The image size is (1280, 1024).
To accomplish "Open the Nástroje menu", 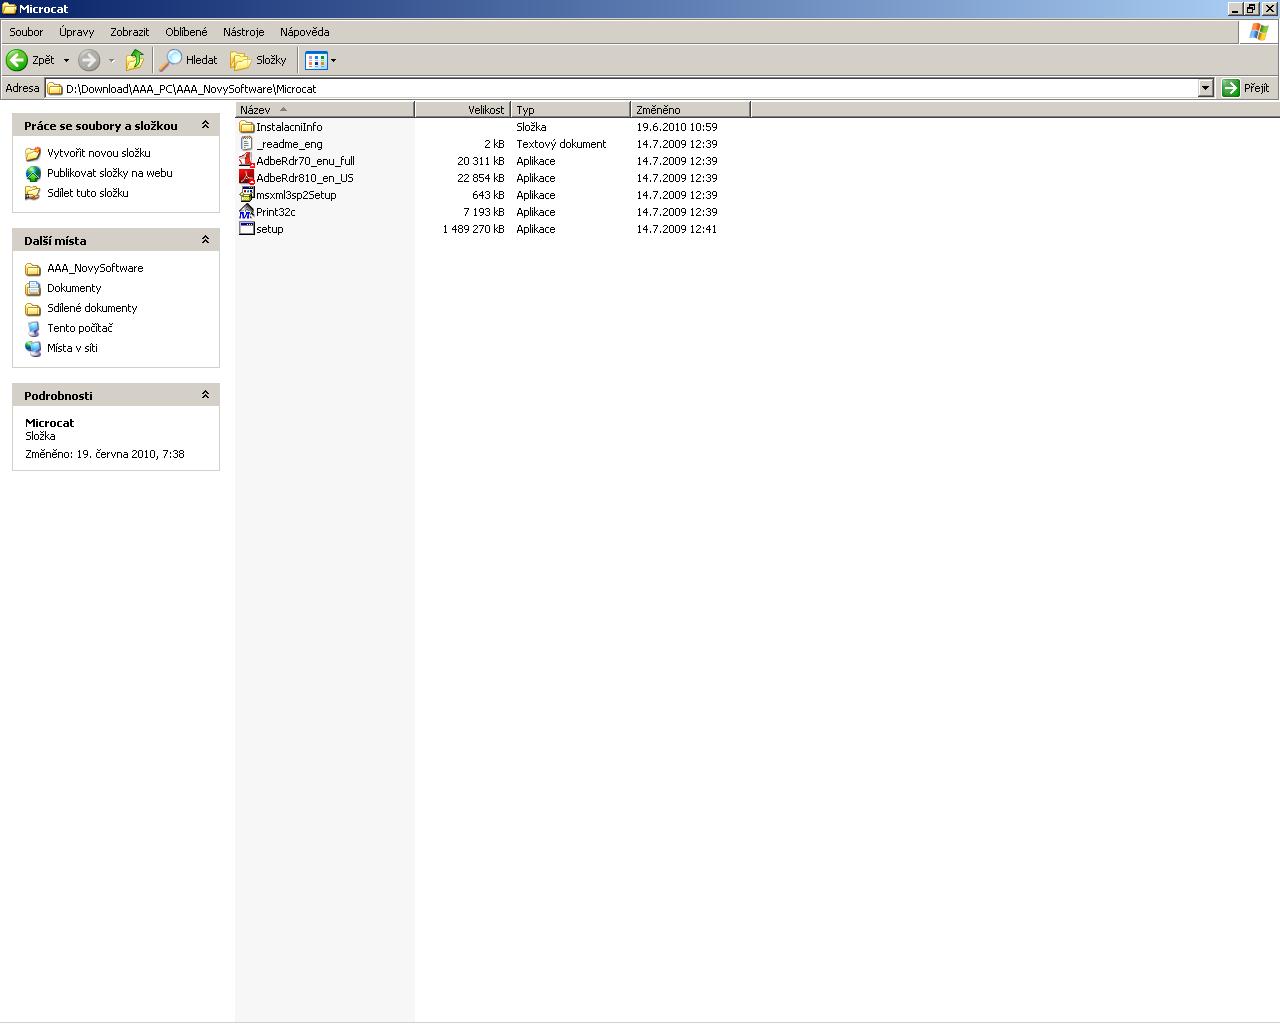I will pos(243,32).
